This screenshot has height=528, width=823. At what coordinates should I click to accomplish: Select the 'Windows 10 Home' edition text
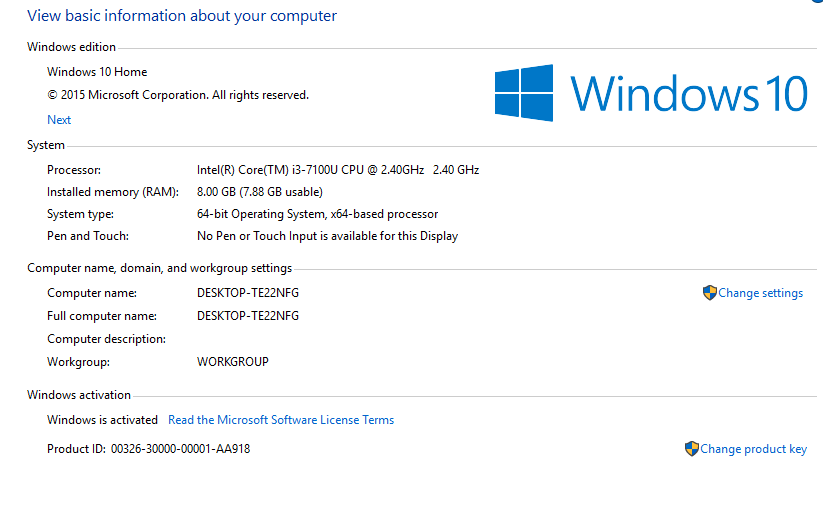coord(97,72)
